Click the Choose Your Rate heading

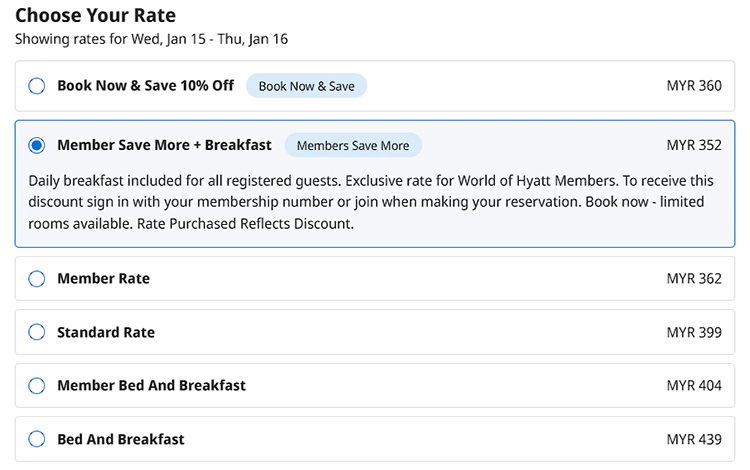click(95, 16)
